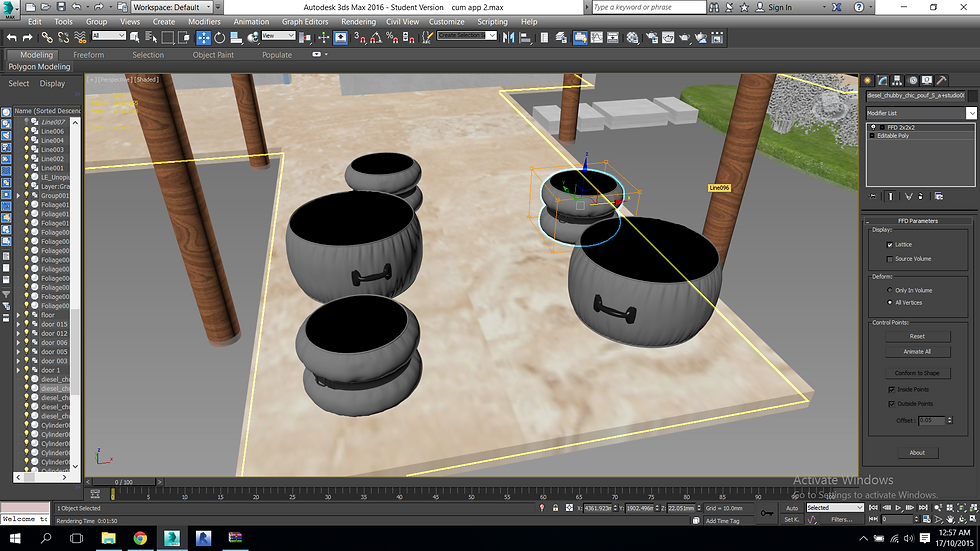980x551 pixels.
Task: Click the Unlink Selection icon
Action: 63,38
